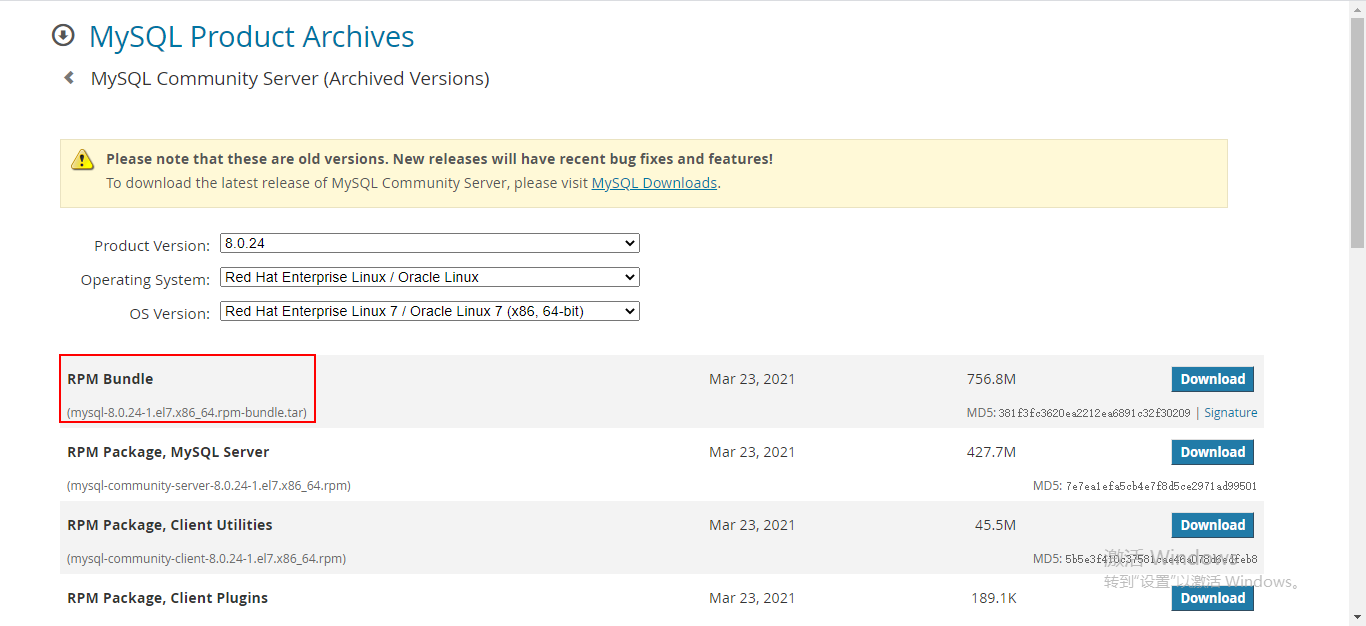Click the 756.8M size value
The height and width of the screenshot is (626, 1366).
pyautogui.click(x=991, y=379)
